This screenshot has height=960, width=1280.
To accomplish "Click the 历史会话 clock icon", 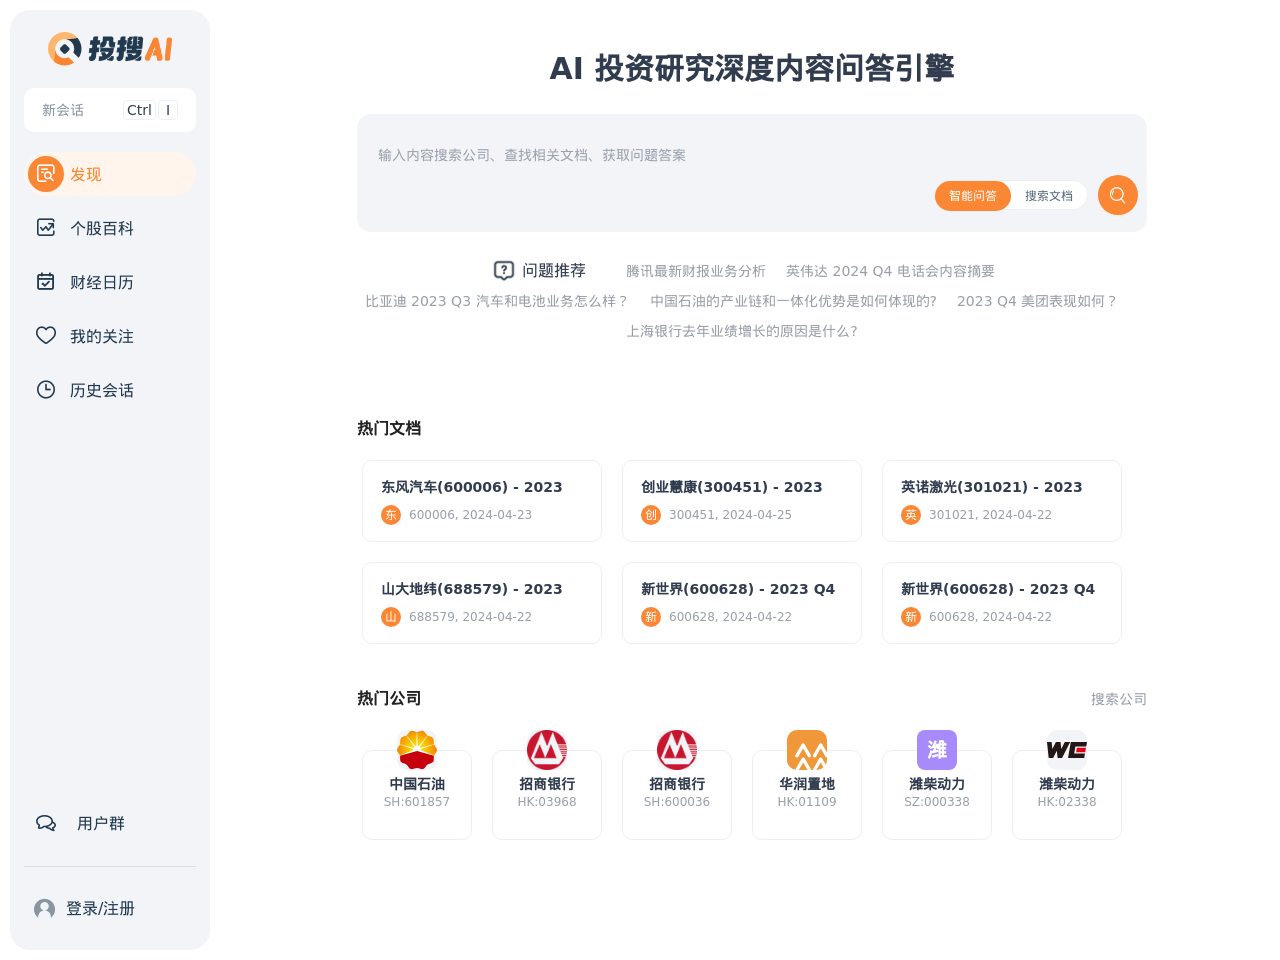I will pyautogui.click(x=46, y=389).
